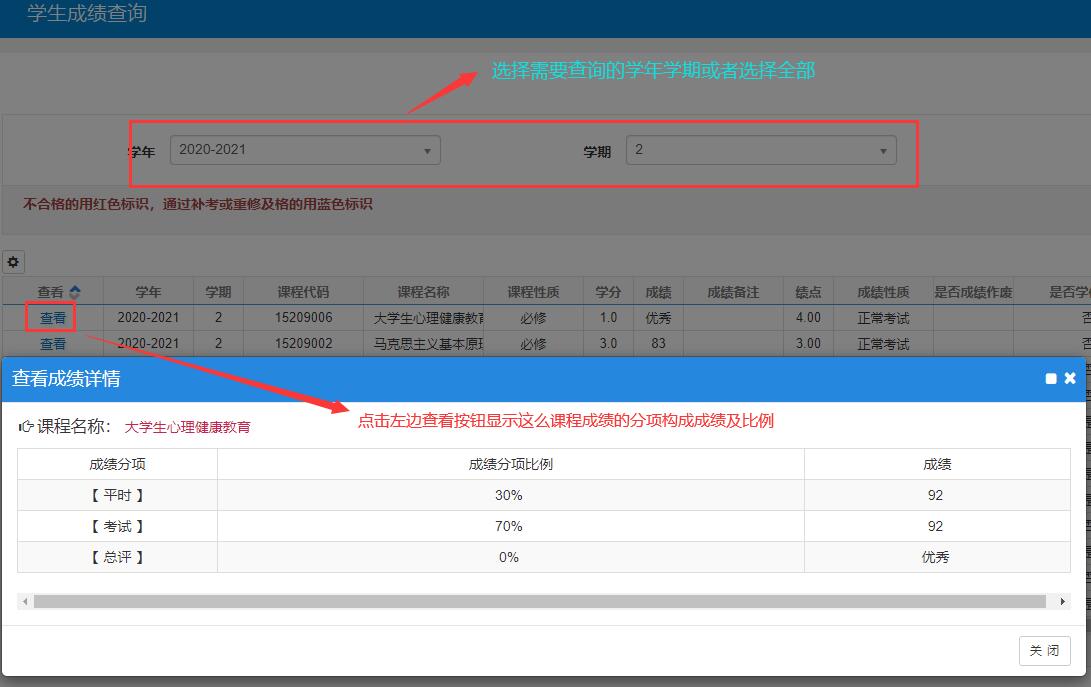Open 查看 link for 马克思主义基本原理 row
This screenshot has height=687, width=1091.
[52, 344]
